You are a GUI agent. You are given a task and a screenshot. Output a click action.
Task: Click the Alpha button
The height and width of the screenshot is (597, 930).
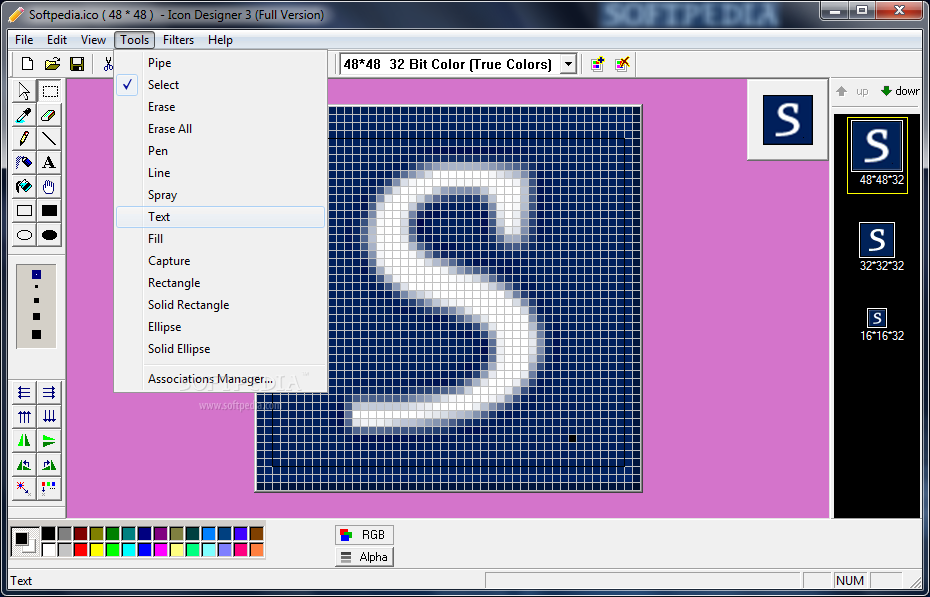pyautogui.click(x=364, y=557)
